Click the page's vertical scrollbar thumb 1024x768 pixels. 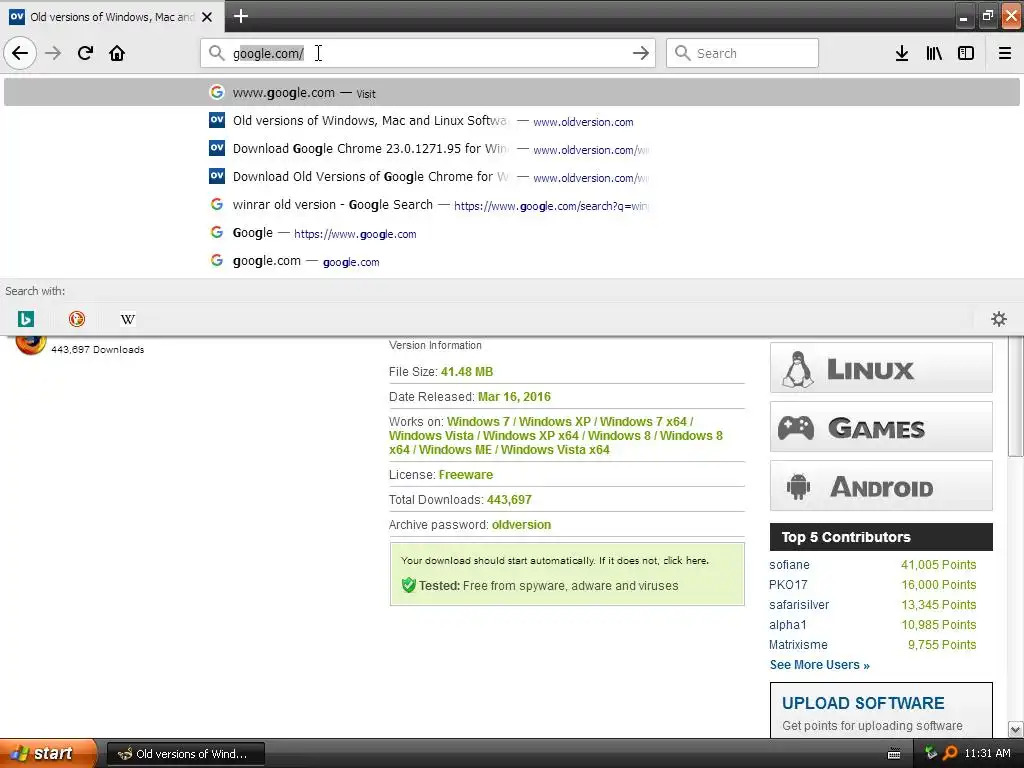click(1015, 398)
